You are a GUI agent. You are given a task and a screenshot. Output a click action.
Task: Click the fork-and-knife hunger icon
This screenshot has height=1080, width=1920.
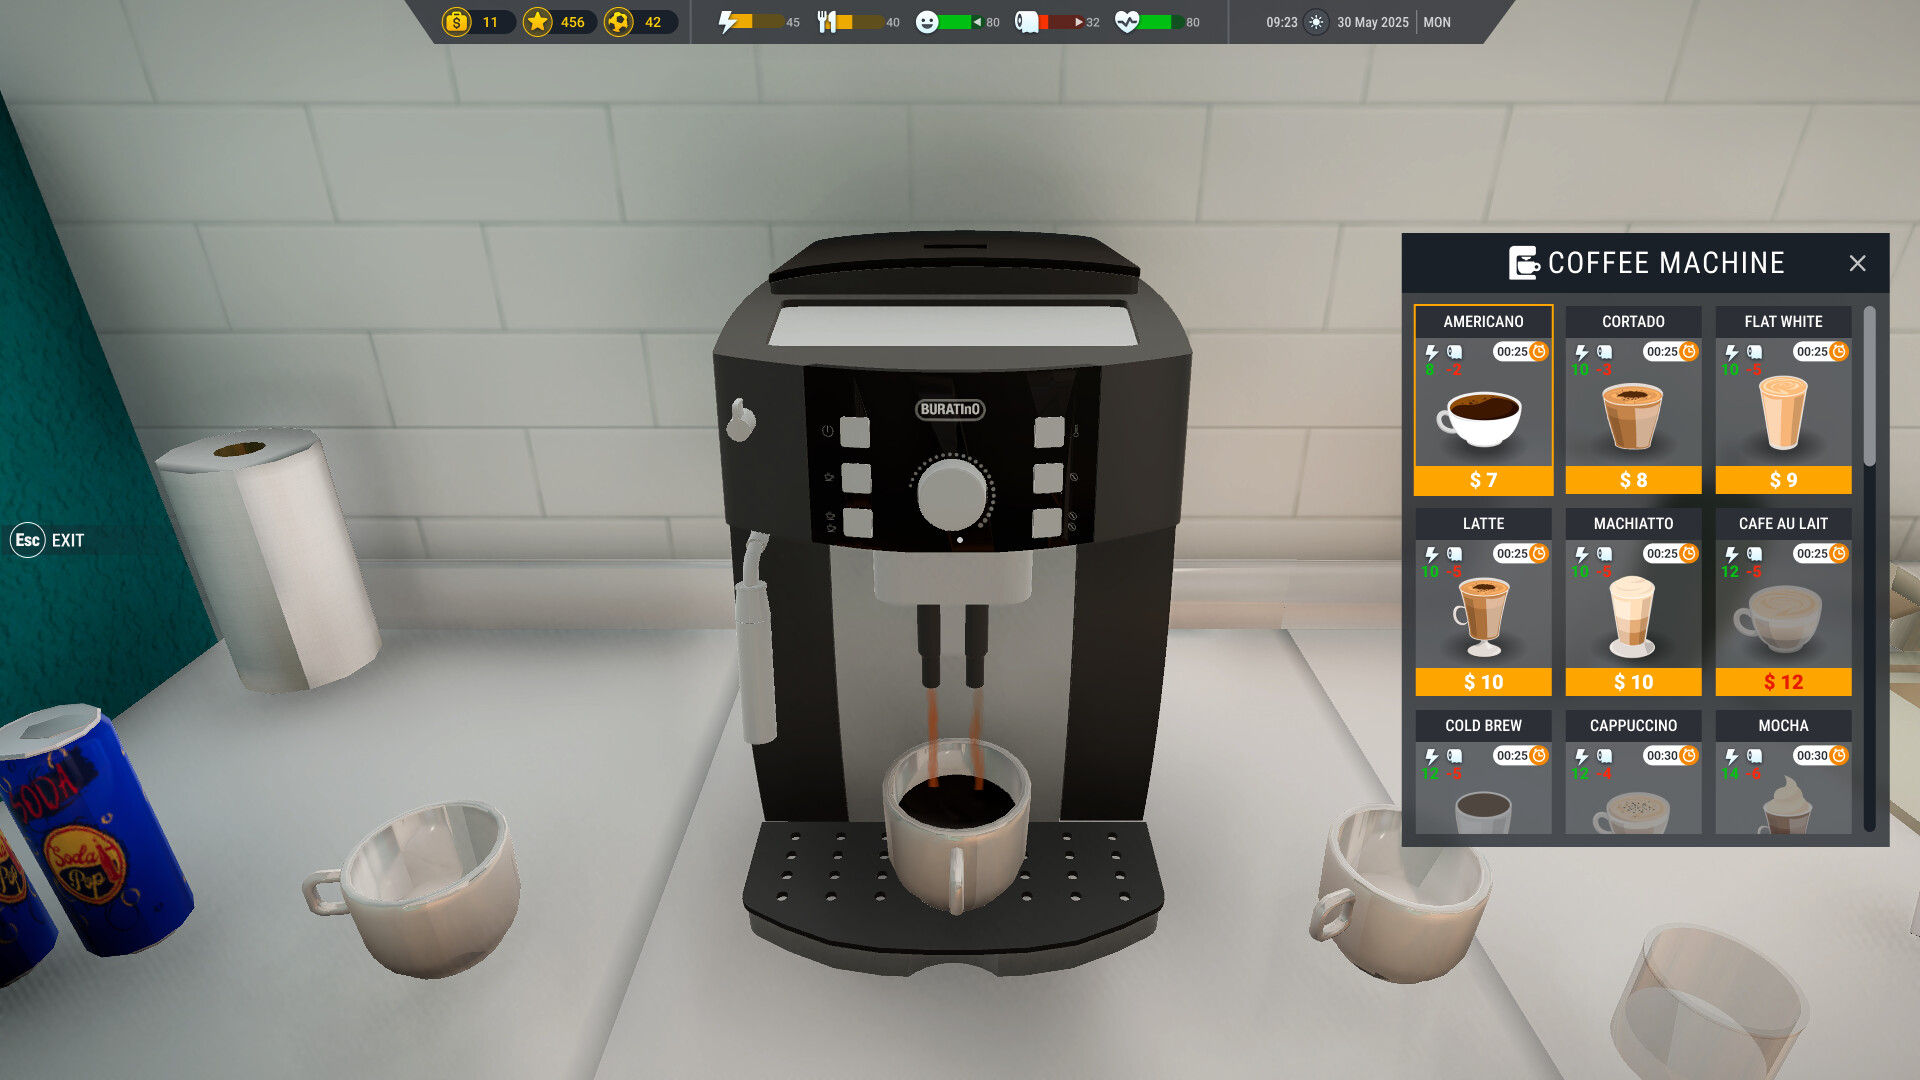pos(829,20)
